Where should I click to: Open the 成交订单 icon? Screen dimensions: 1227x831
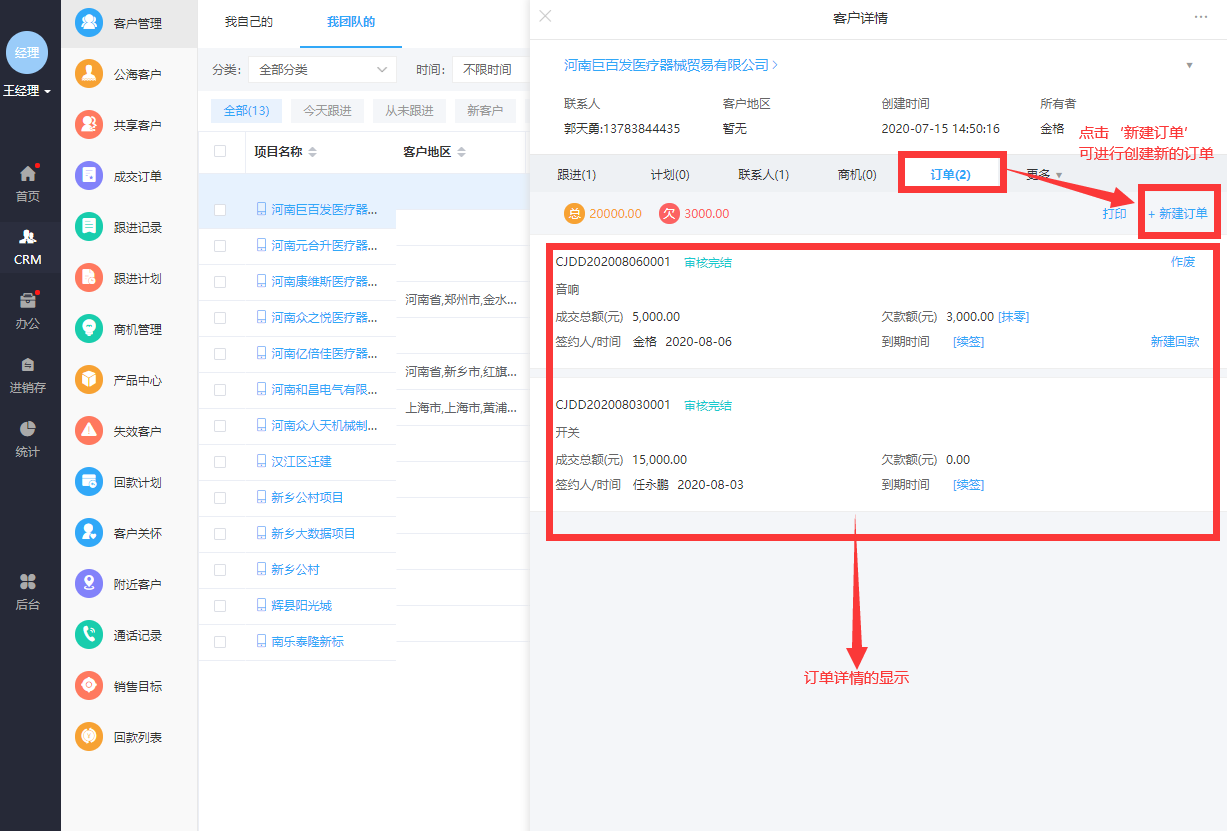point(89,176)
